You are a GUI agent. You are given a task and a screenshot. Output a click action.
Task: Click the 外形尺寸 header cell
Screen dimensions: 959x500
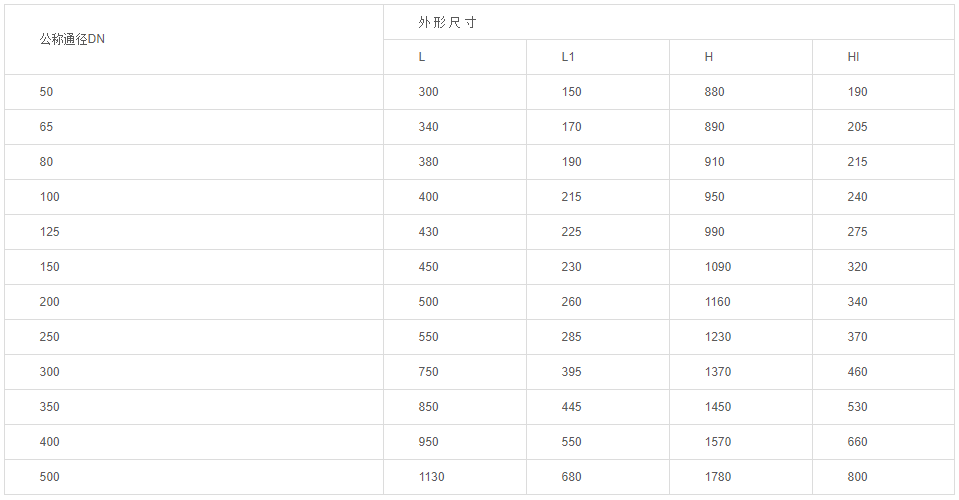pyautogui.click(x=447, y=22)
